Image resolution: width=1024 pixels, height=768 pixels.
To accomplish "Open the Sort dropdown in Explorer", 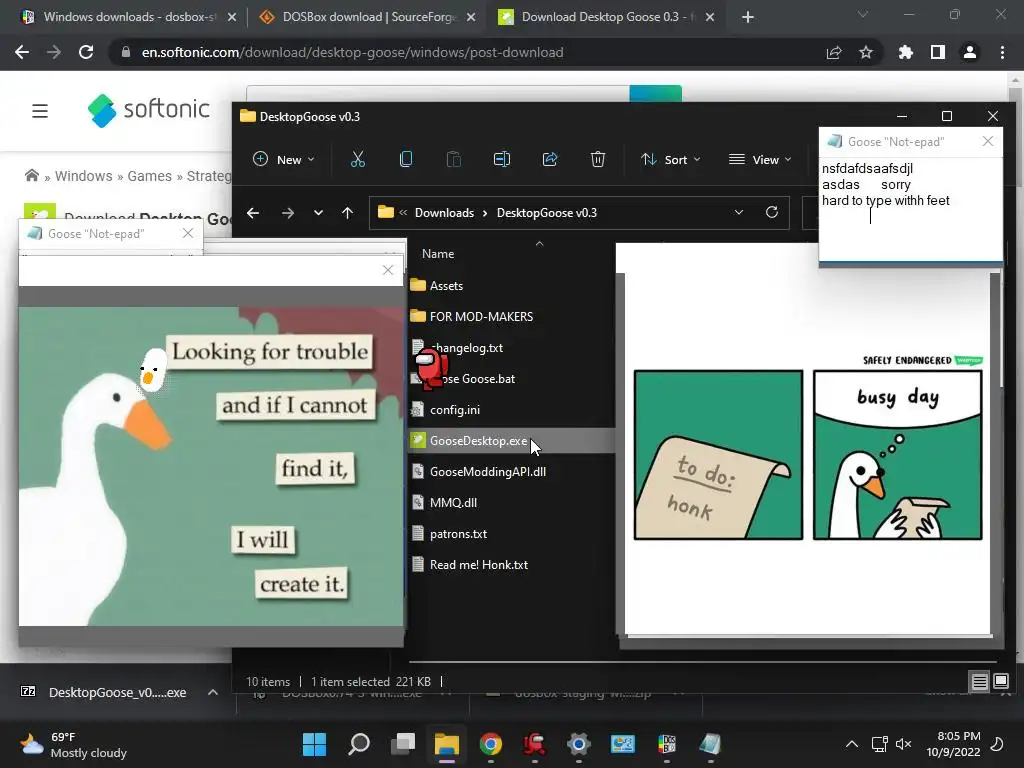I will tap(671, 159).
